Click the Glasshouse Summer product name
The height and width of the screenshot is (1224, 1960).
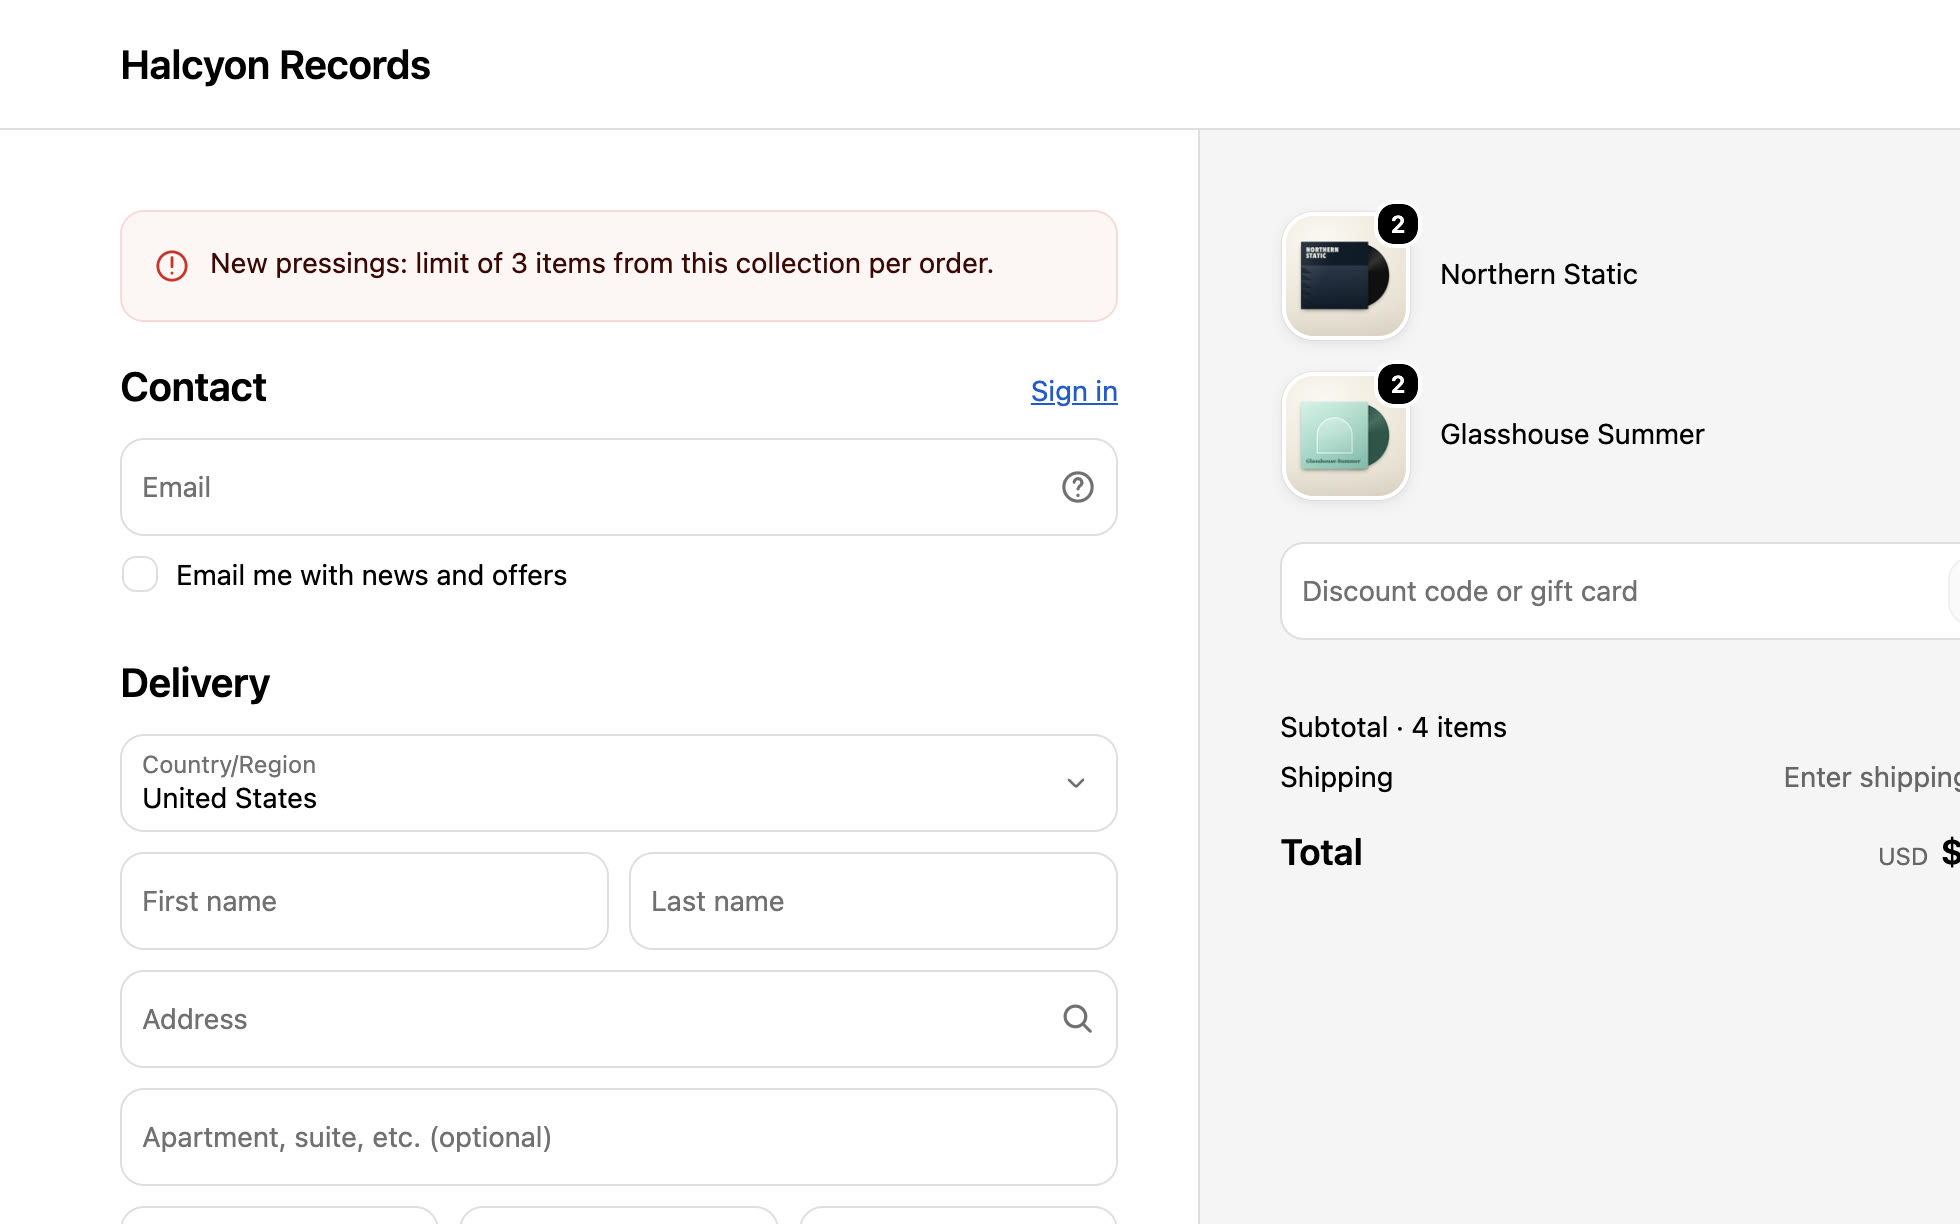click(x=1572, y=435)
